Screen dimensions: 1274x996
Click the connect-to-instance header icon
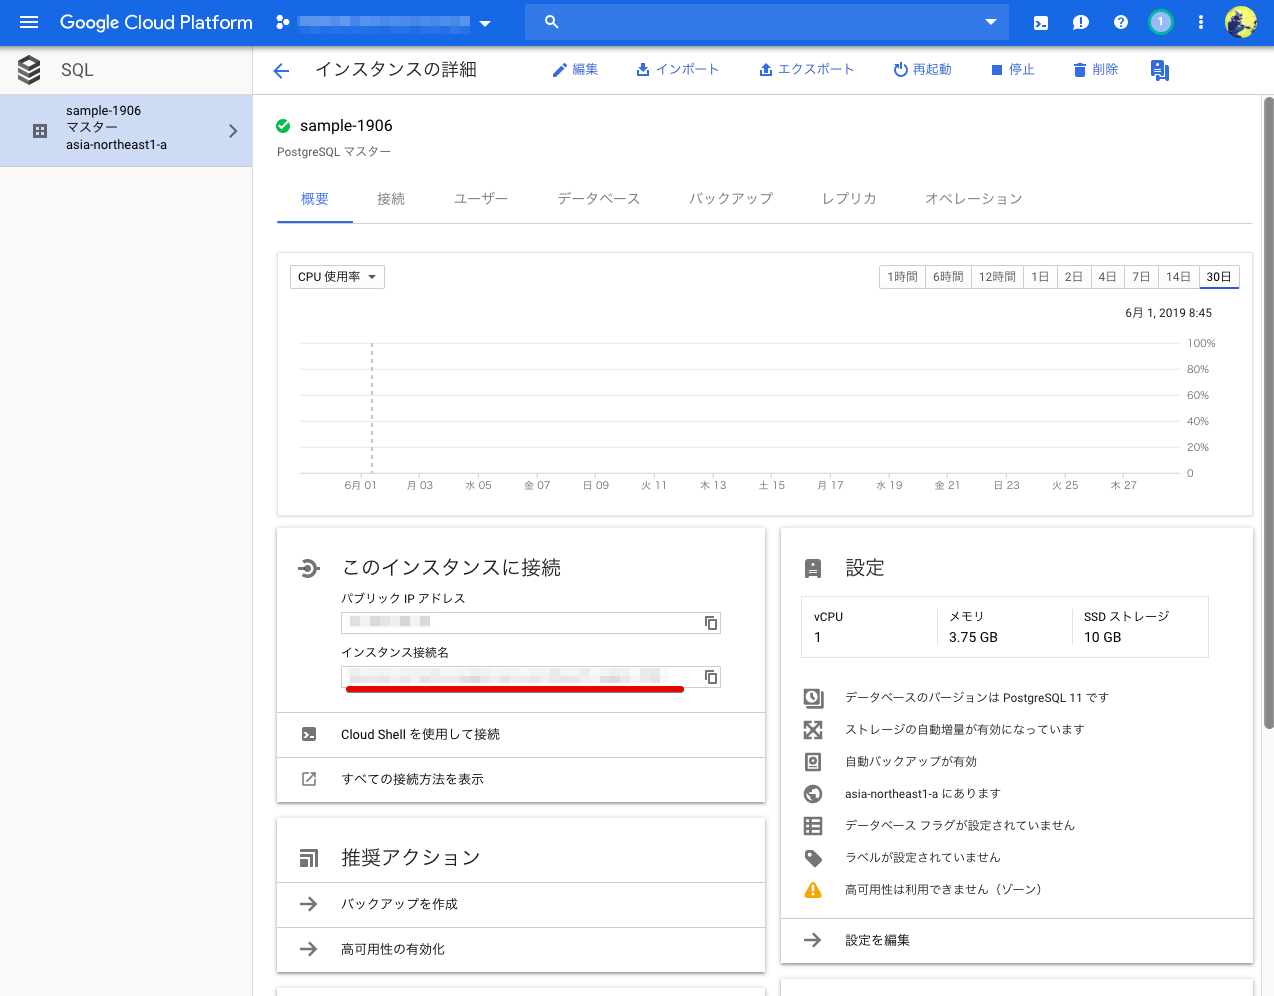[x=309, y=569]
